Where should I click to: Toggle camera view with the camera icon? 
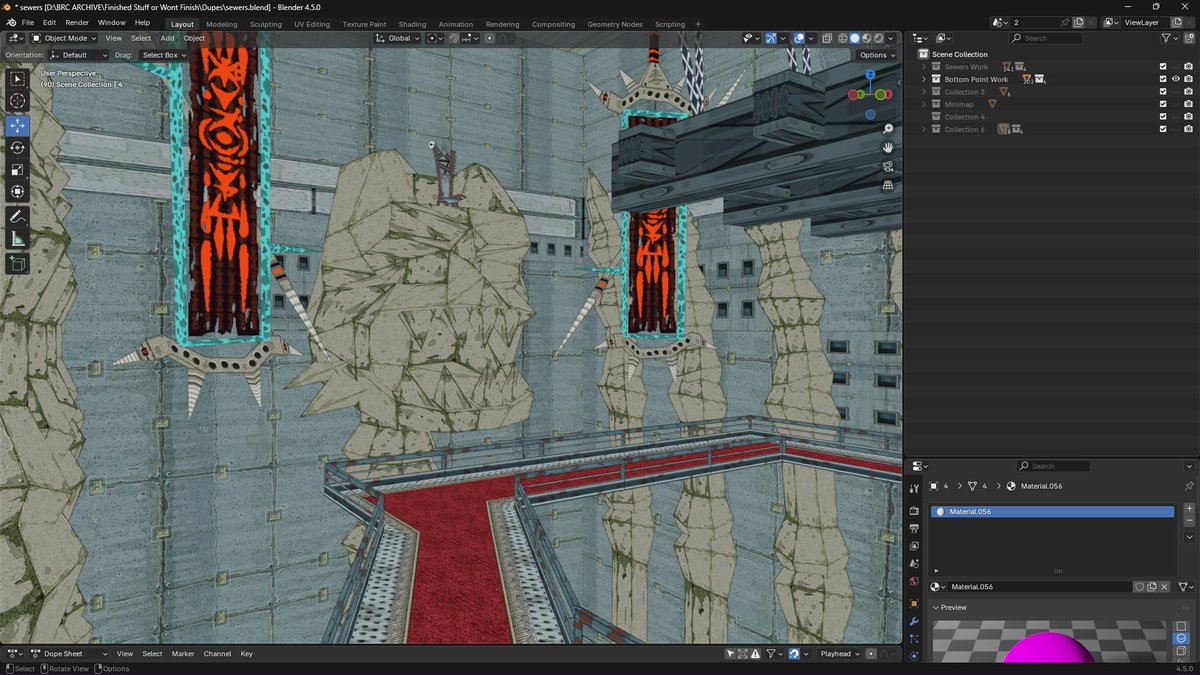point(888,167)
